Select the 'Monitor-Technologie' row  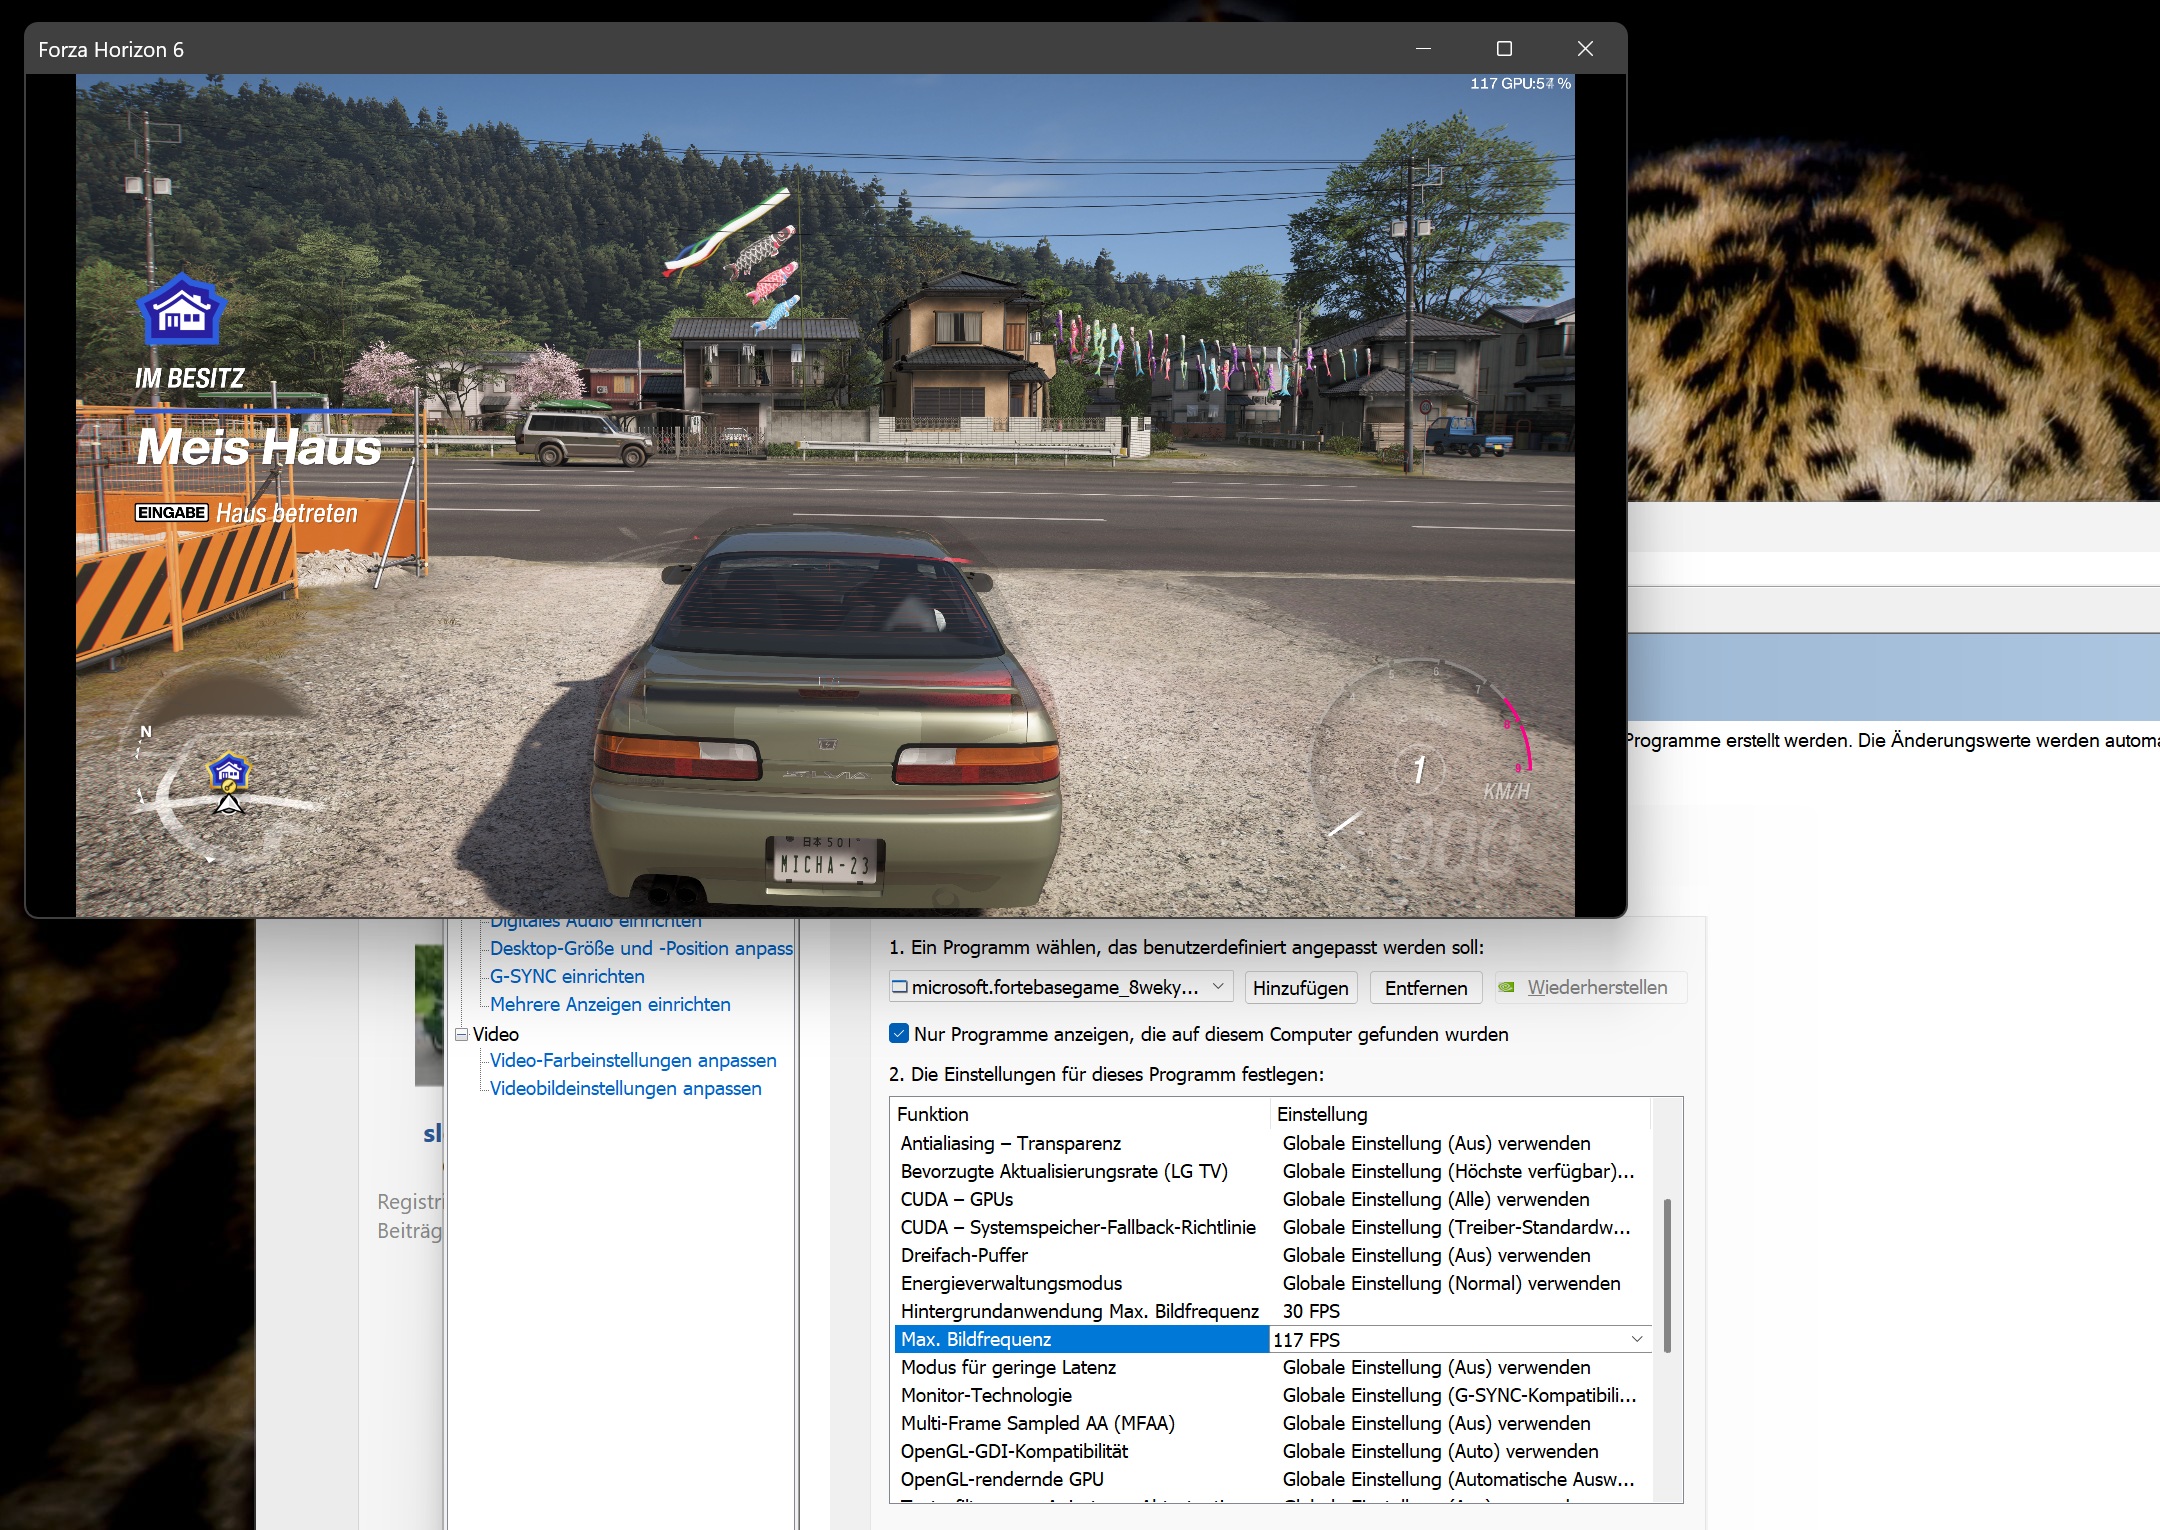(x=1272, y=1395)
